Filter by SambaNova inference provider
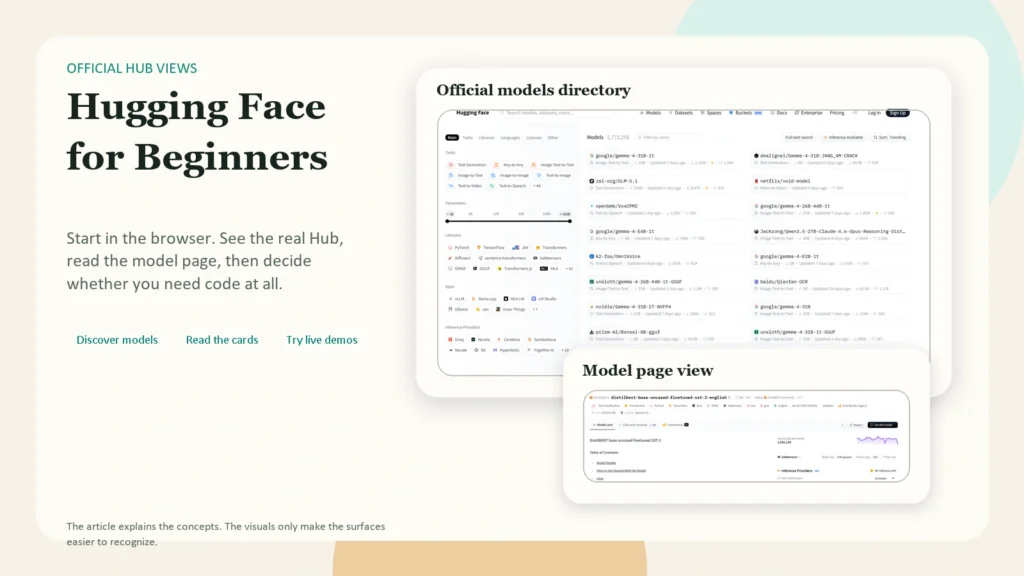The width and height of the screenshot is (1024, 576). pos(542,340)
